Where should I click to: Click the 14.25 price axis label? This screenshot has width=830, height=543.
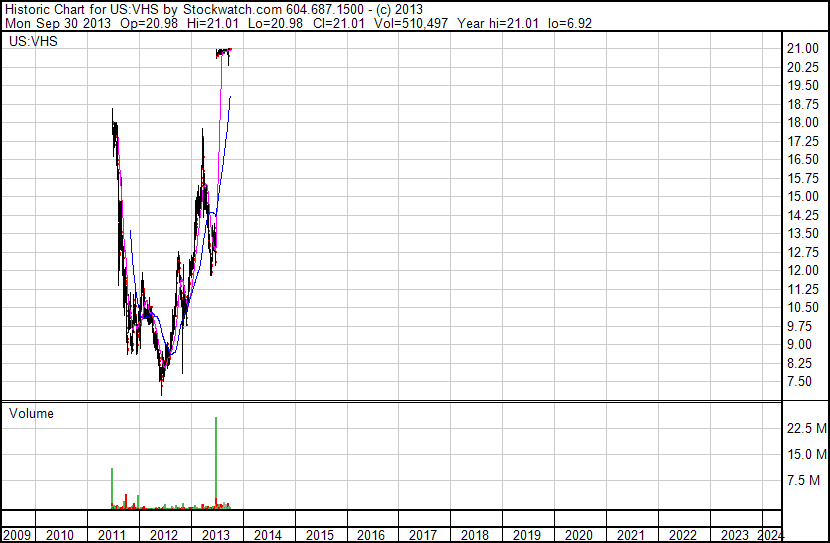coord(803,215)
